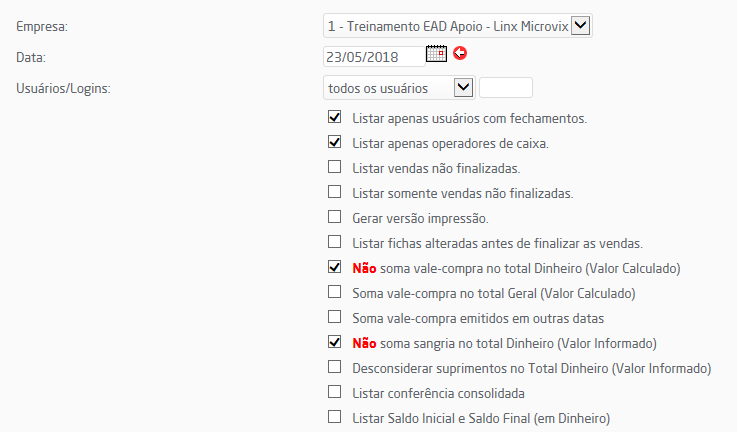Uncheck 'Listar apenas usuários com fechamentos'

(x=335, y=117)
